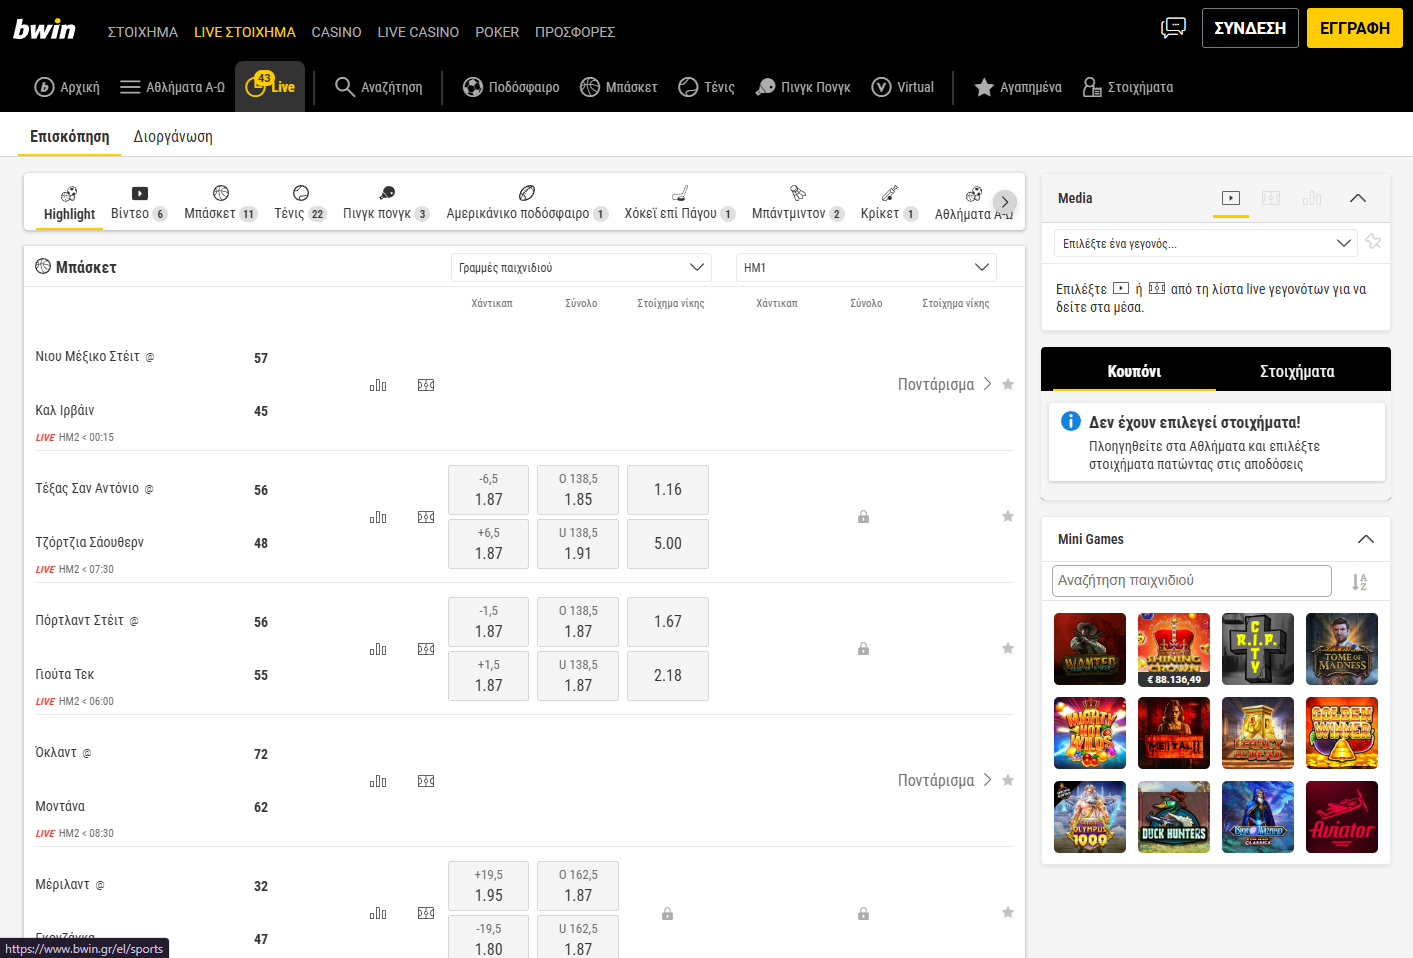Click the search magnifier icon
The image size is (1413, 958).
345,87
